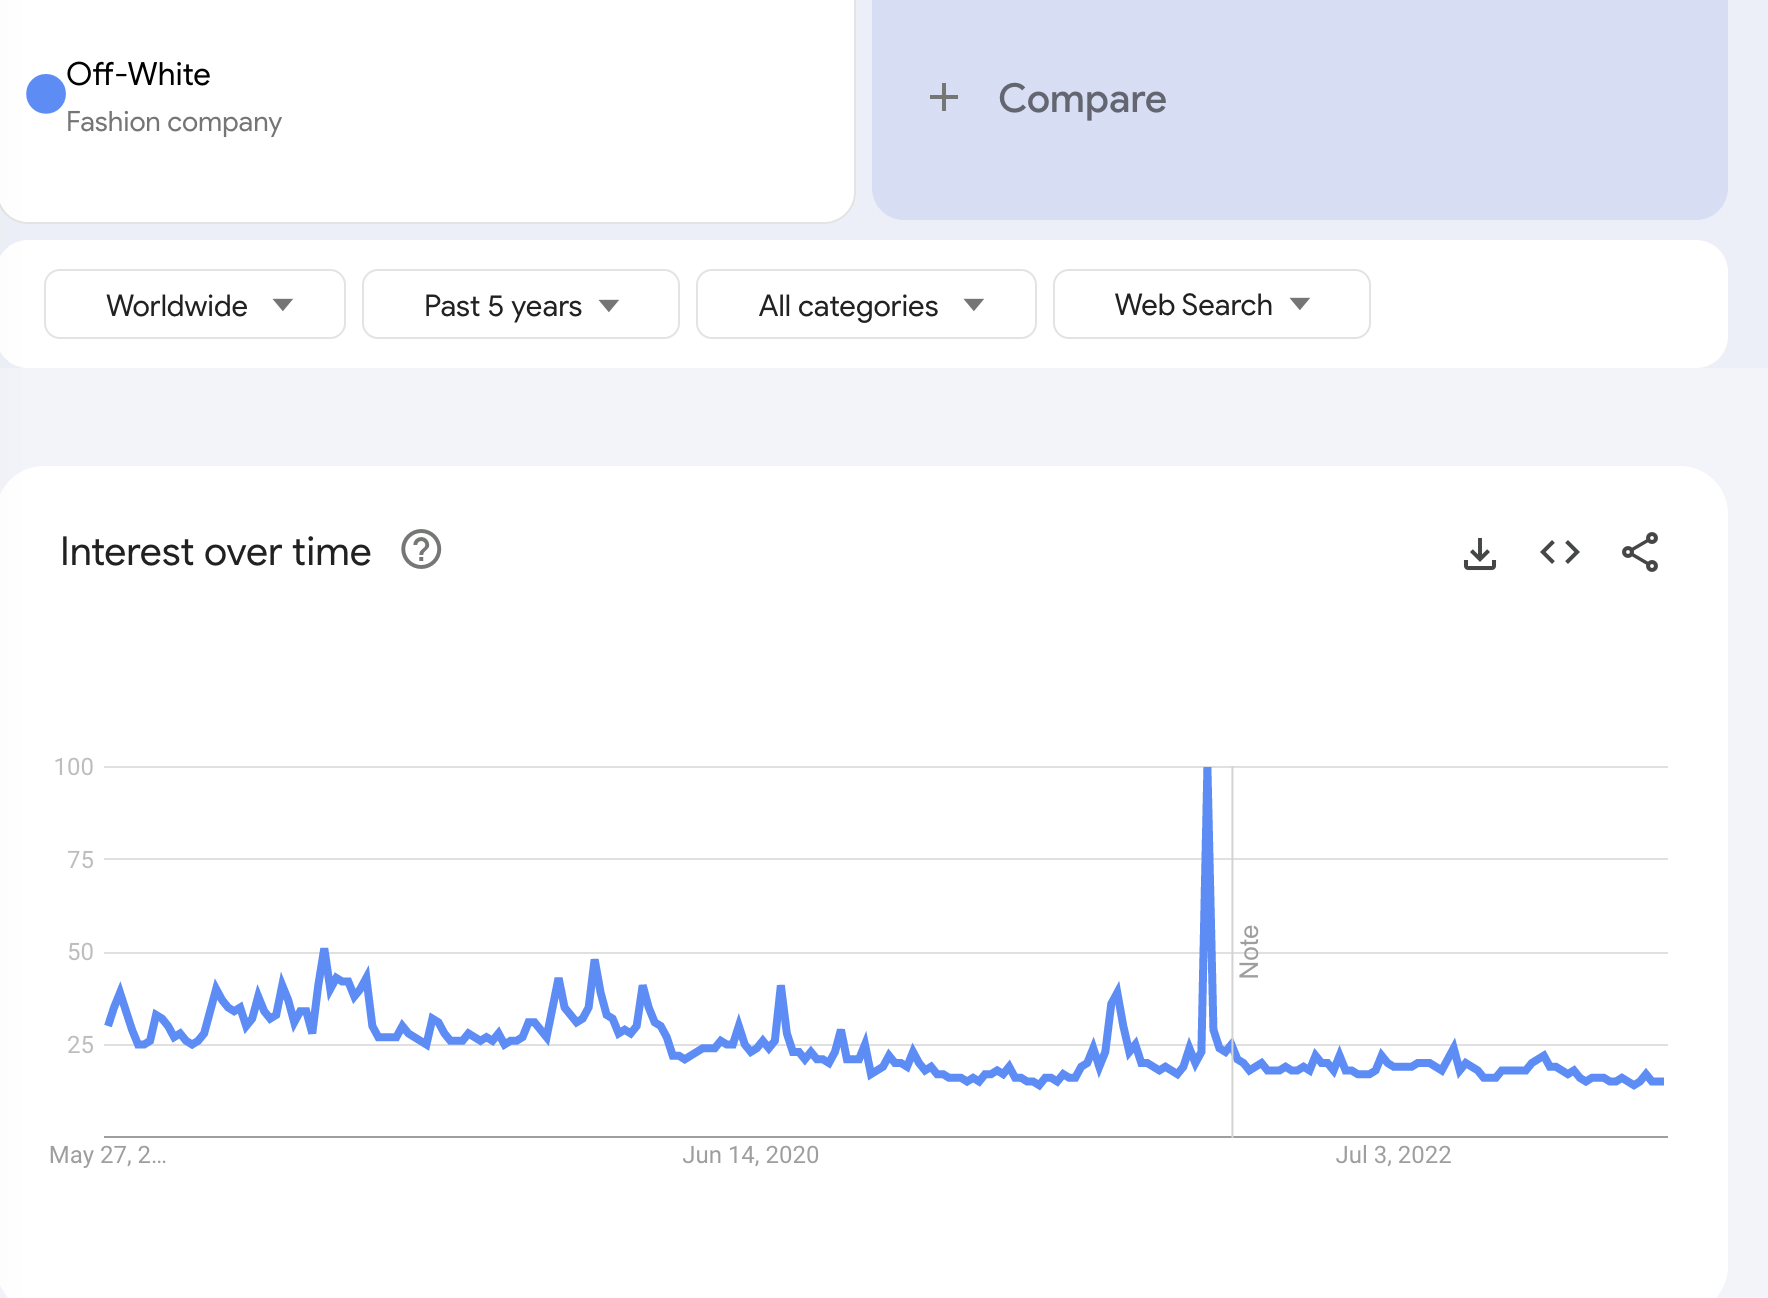Download the Interest over time data as CSV

tap(1480, 552)
